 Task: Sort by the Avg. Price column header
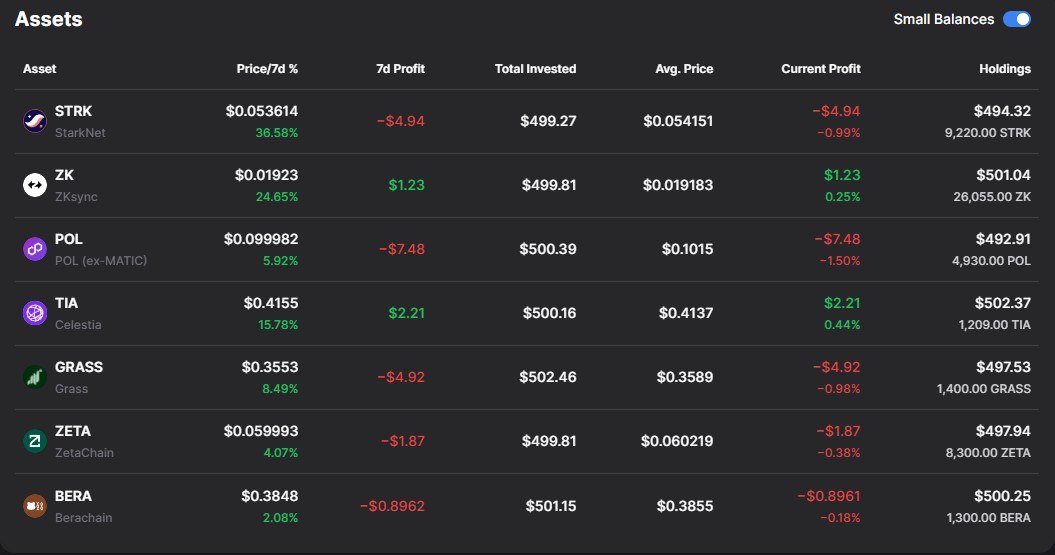coord(684,69)
